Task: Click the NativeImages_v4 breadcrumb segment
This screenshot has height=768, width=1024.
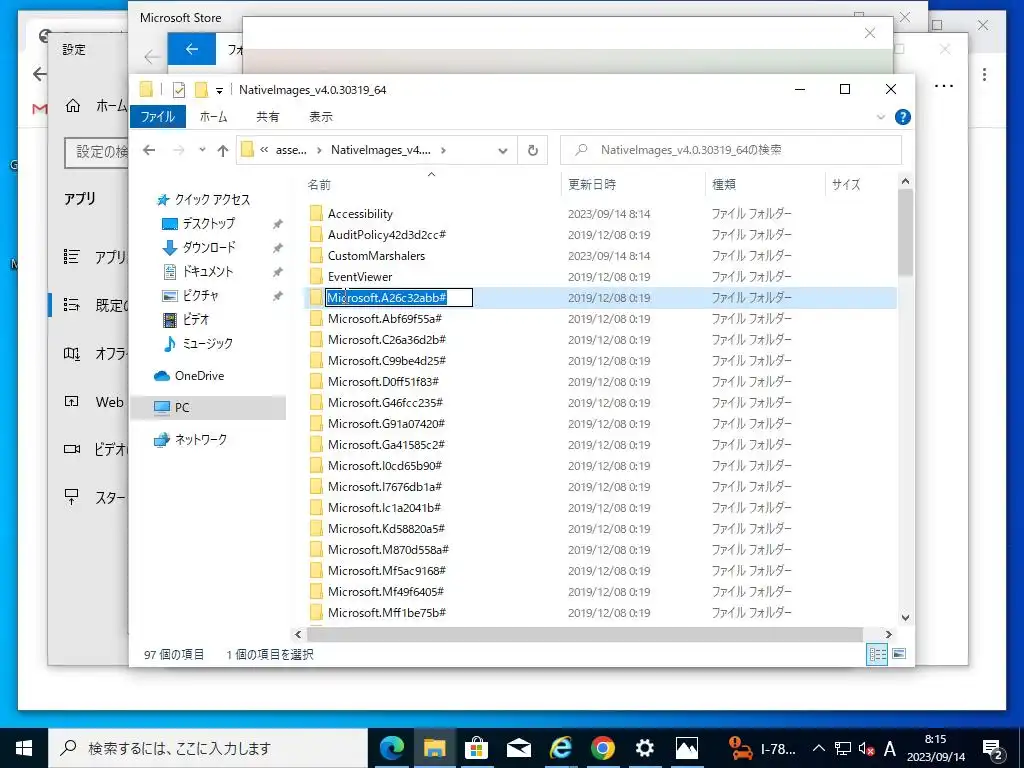Action: click(381, 150)
